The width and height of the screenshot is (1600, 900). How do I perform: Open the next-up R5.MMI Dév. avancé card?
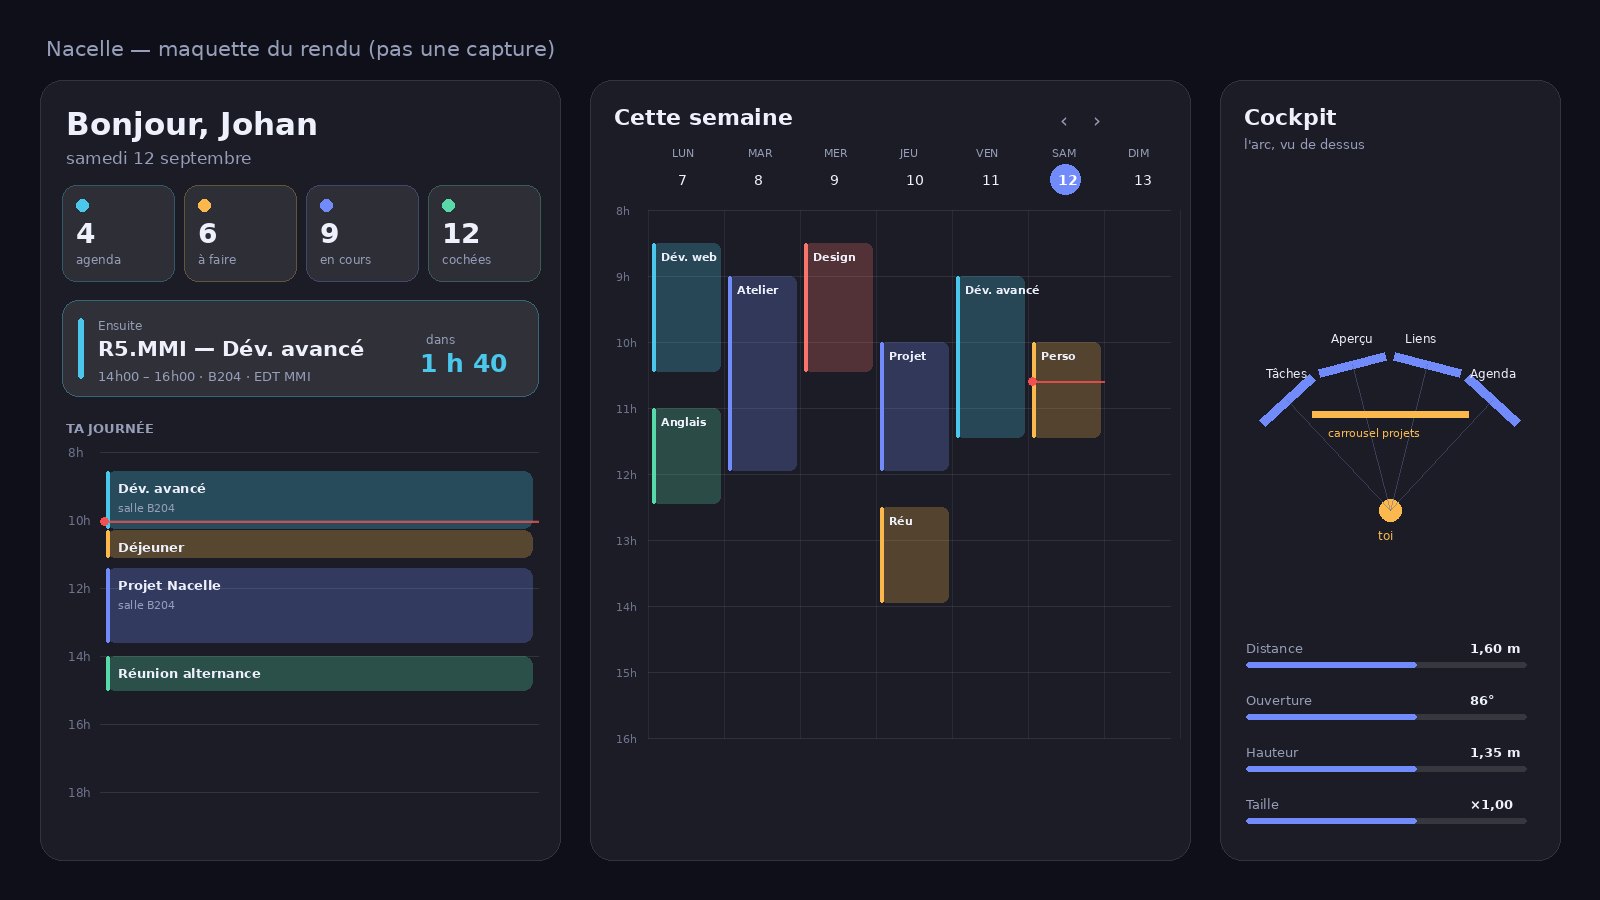[300, 348]
